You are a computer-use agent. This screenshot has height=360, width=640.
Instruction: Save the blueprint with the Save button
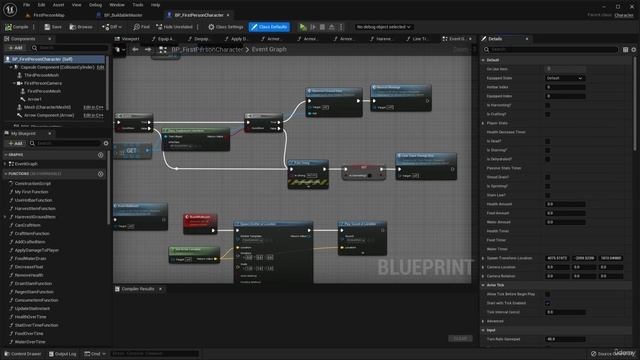pyautogui.click(x=53, y=27)
